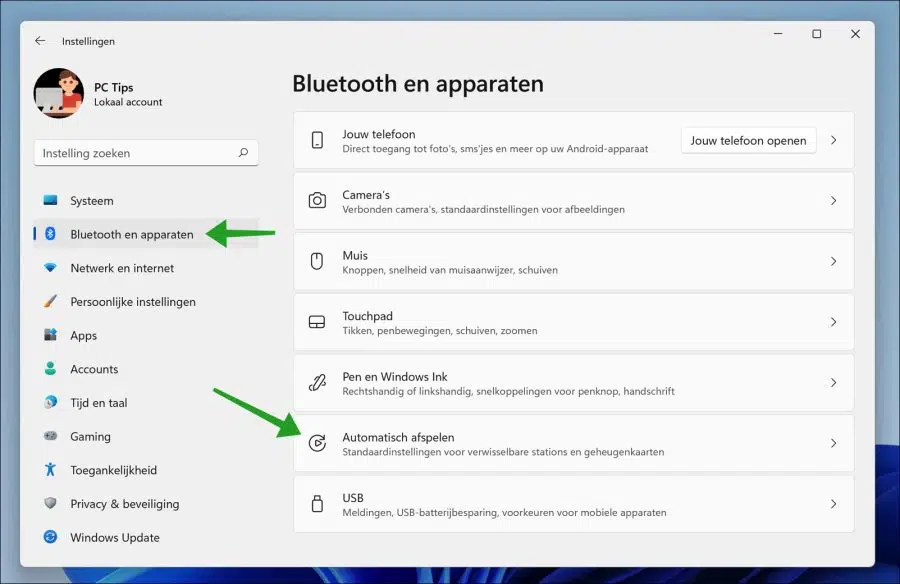Open the Accounts category

(146, 369)
